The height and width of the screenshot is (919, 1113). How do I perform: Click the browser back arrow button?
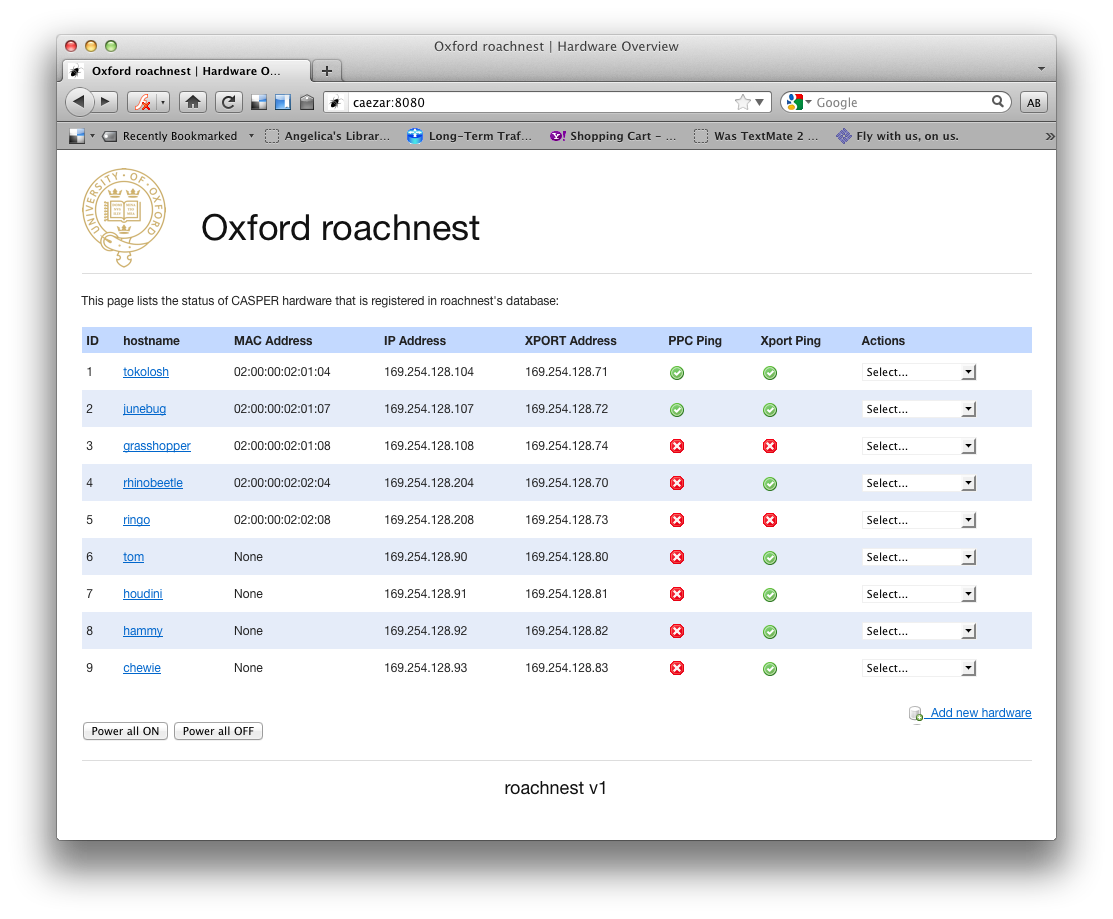coord(79,102)
